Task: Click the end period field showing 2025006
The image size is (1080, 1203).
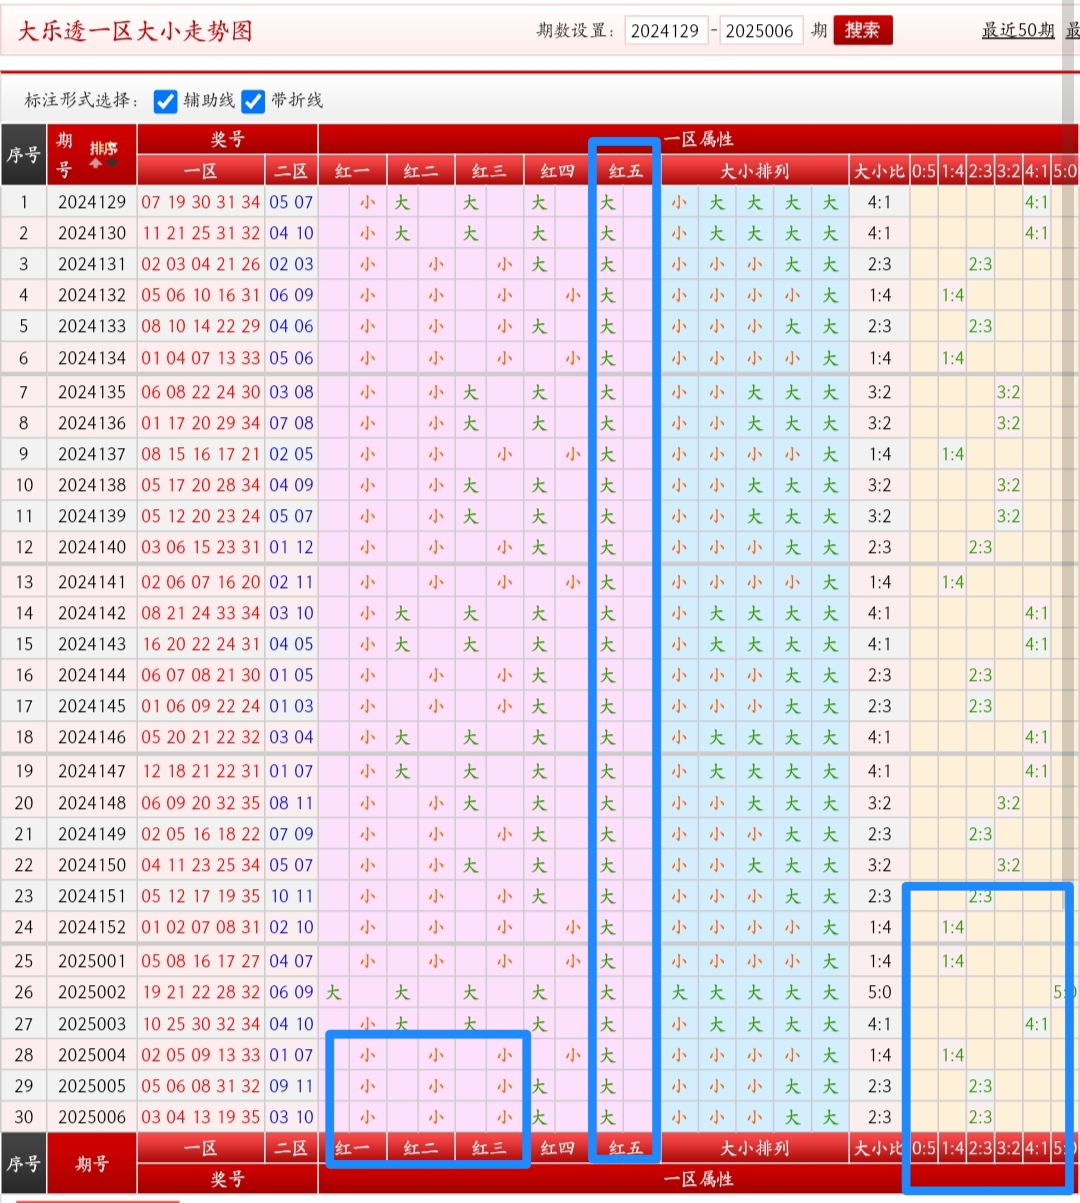Action: point(759,31)
